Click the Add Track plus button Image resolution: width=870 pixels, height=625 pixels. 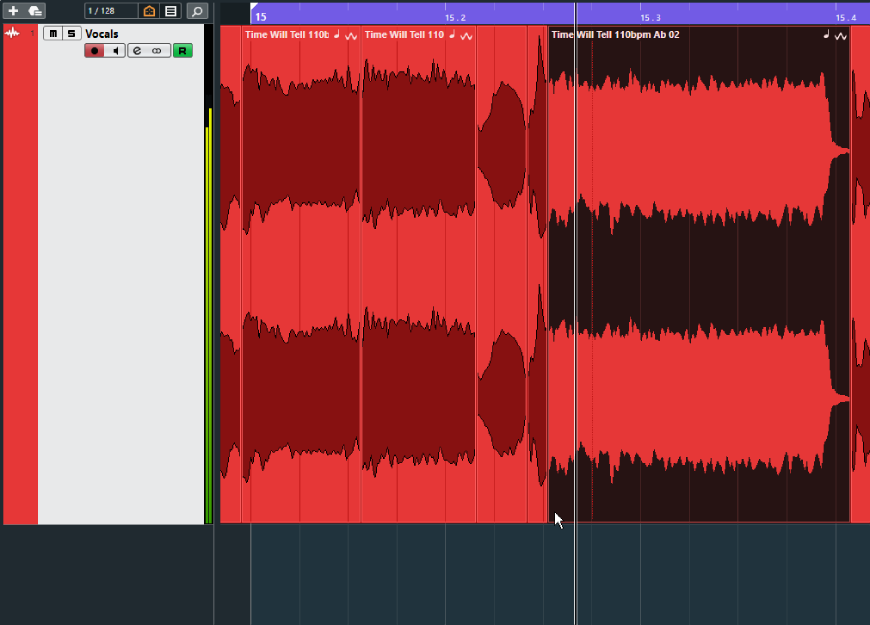click(13, 11)
